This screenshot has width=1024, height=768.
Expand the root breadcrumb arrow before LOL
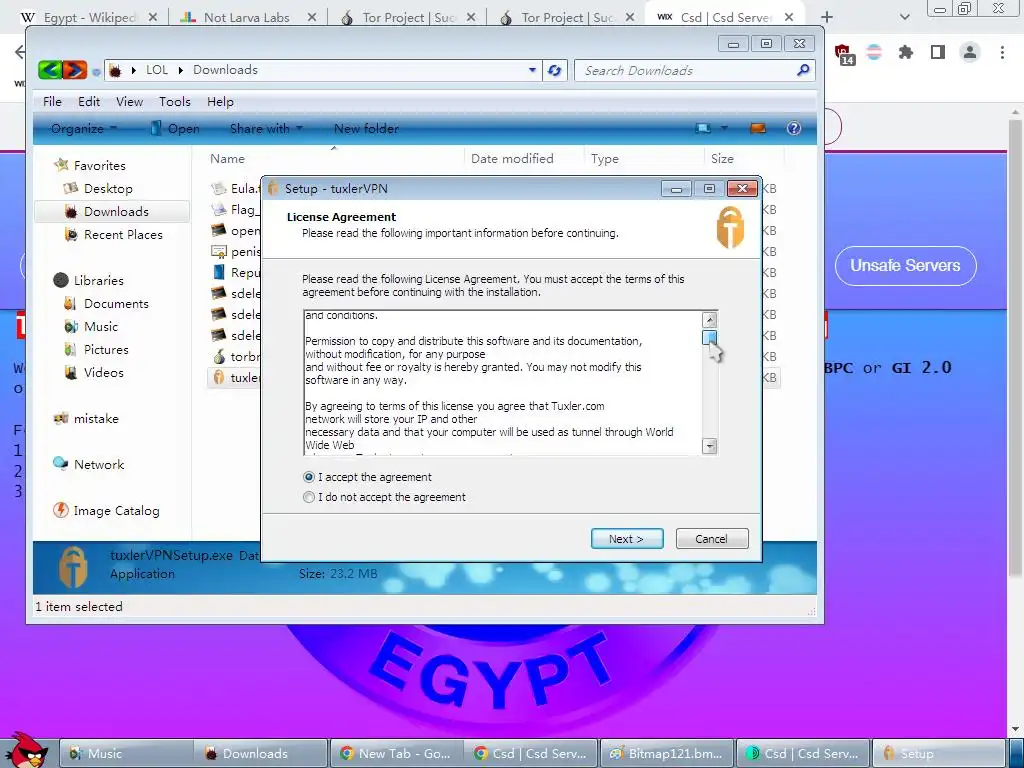point(133,70)
